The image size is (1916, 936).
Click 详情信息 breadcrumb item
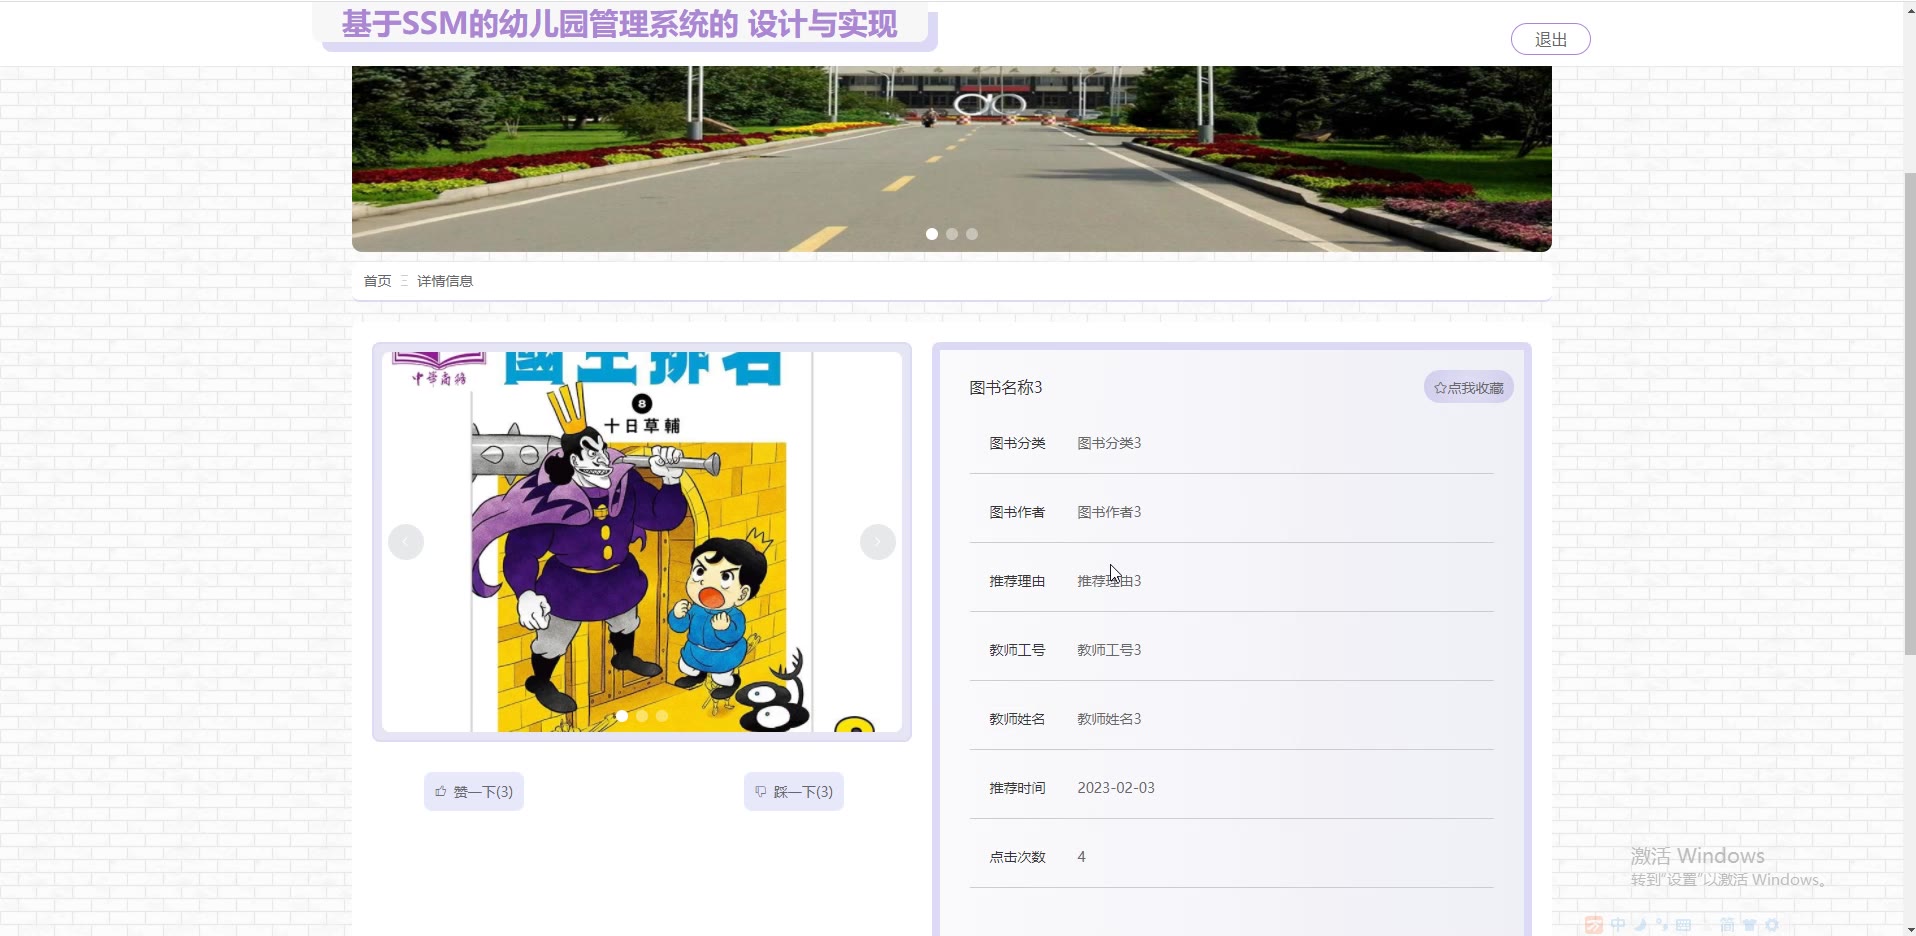445,281
